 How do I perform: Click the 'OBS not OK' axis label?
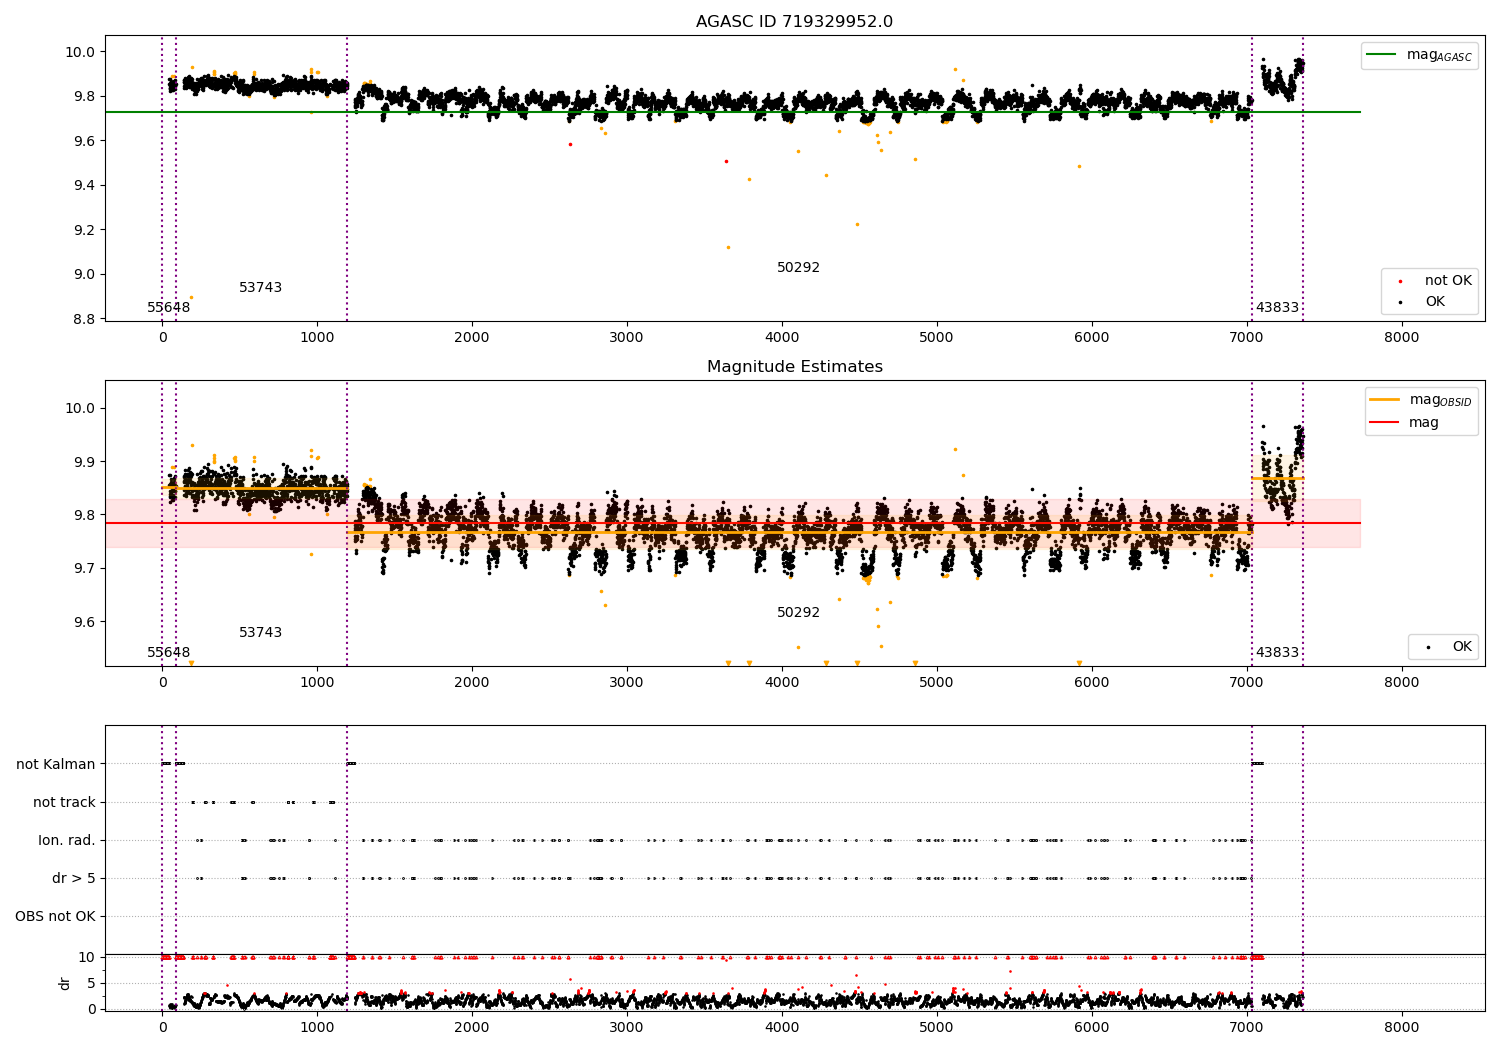pyautogui.click(x=55, y=916)
